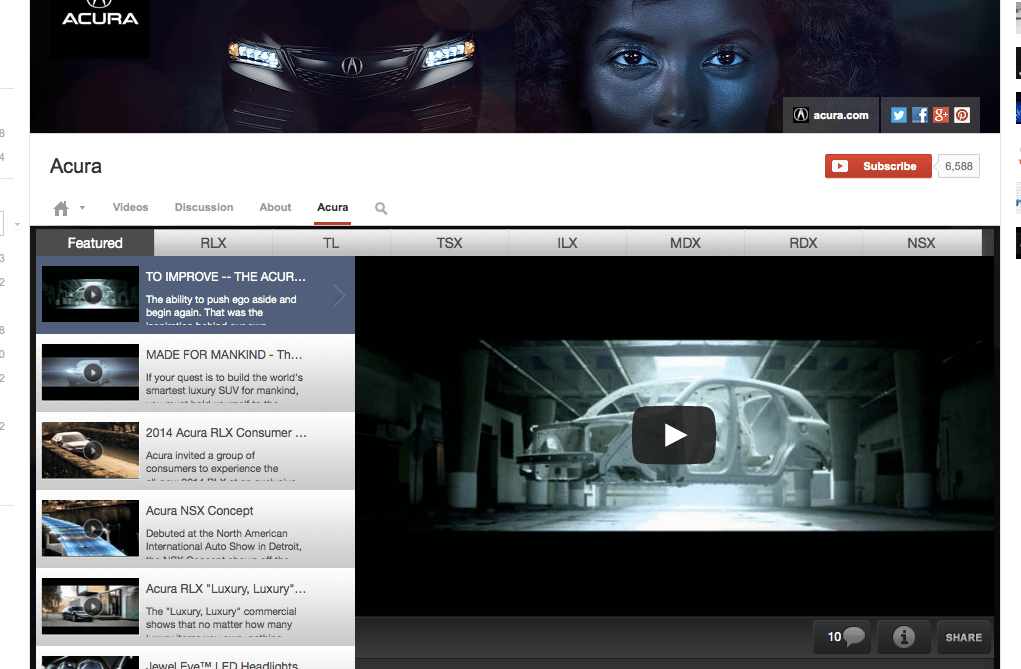Click arrow on selected TO IMPROVE item

coord(339,295)
